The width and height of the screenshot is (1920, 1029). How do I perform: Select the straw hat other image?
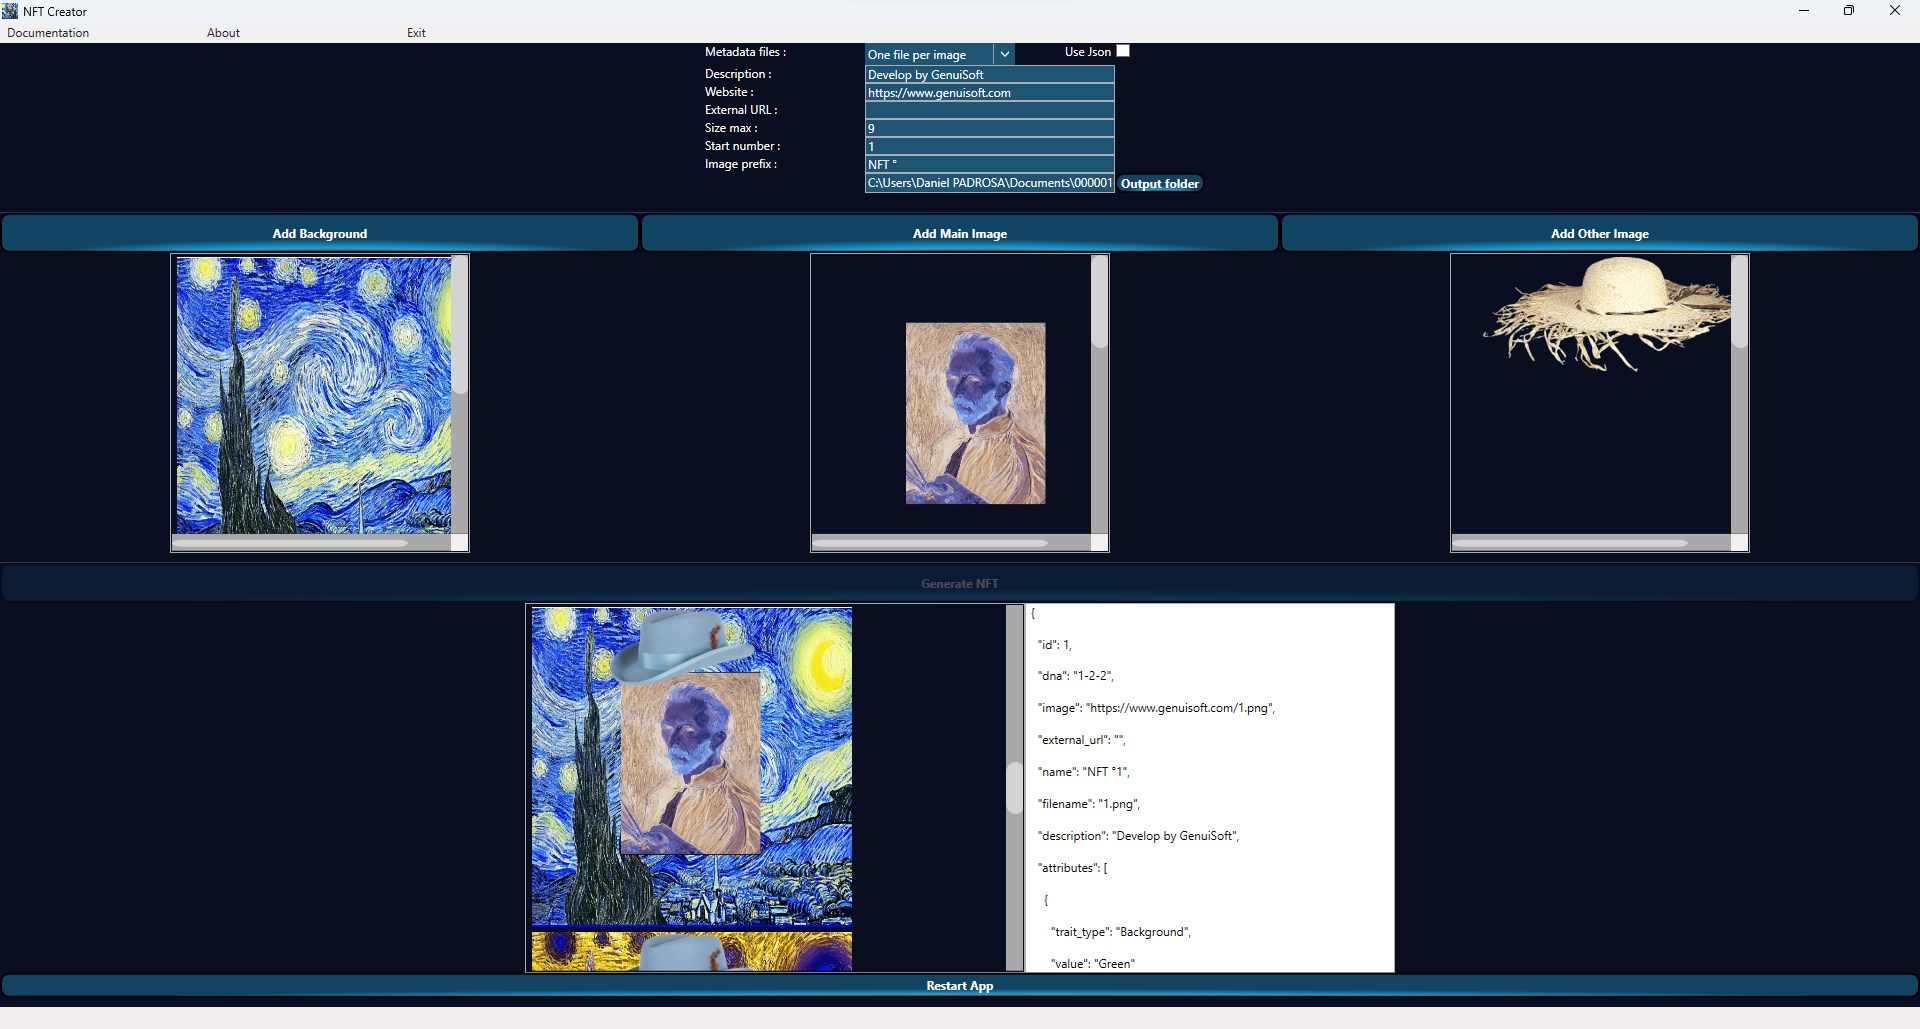1609,314
